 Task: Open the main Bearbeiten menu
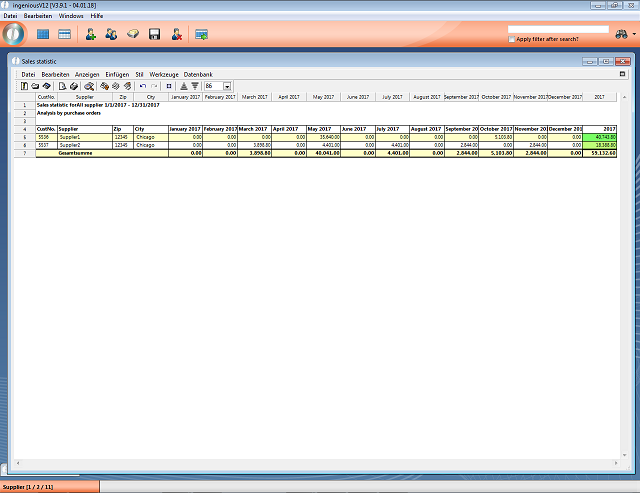pos(38,16)
